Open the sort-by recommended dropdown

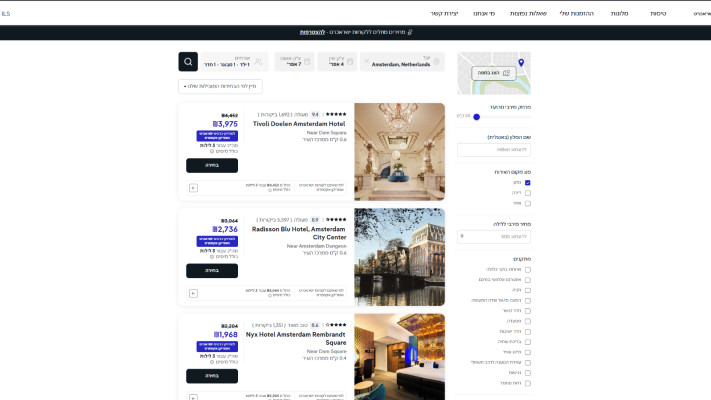click(x=220, y=86)
